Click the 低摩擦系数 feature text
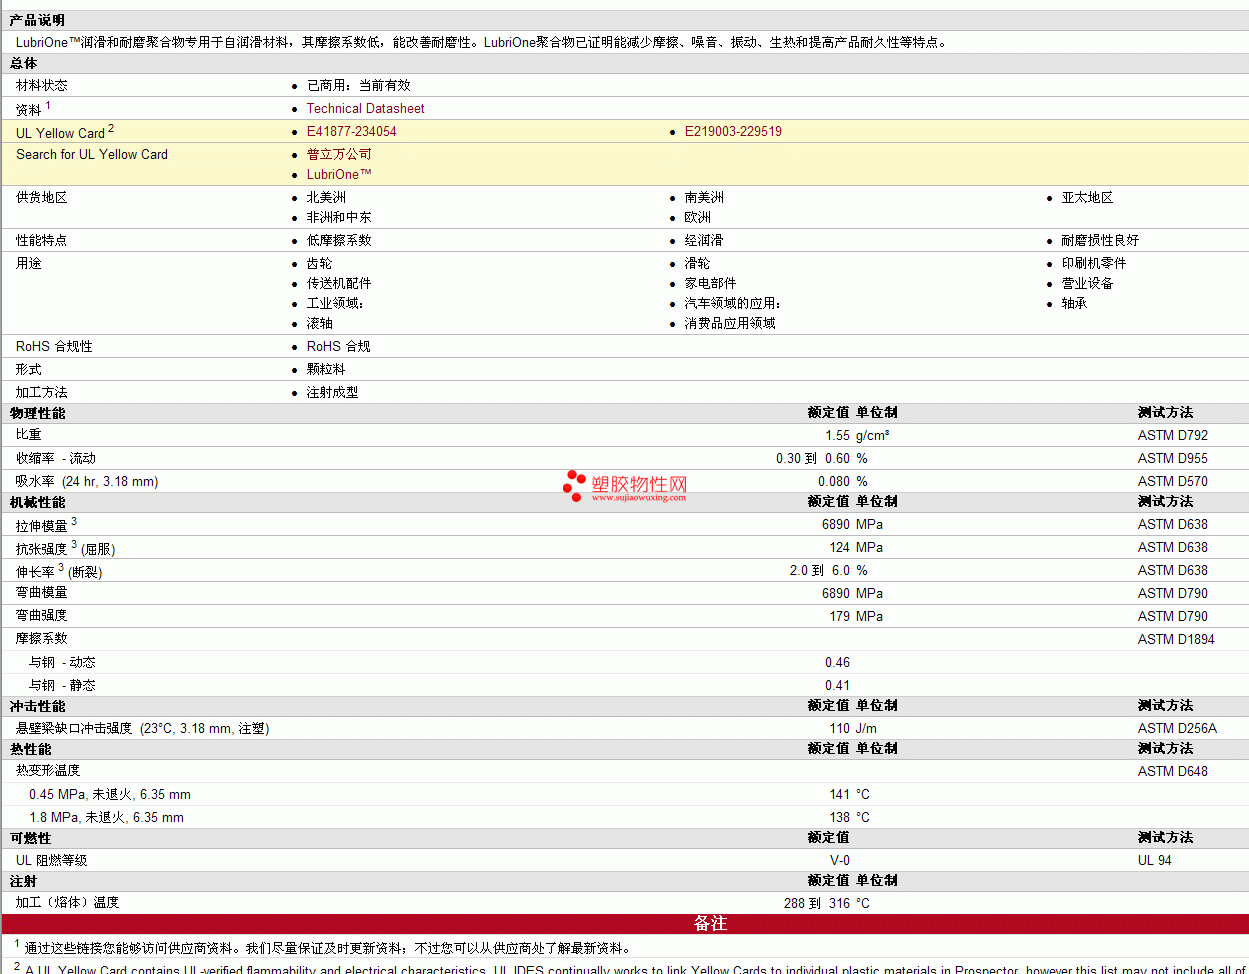This screenshot has width=1249, height=974. click(339, 240)
